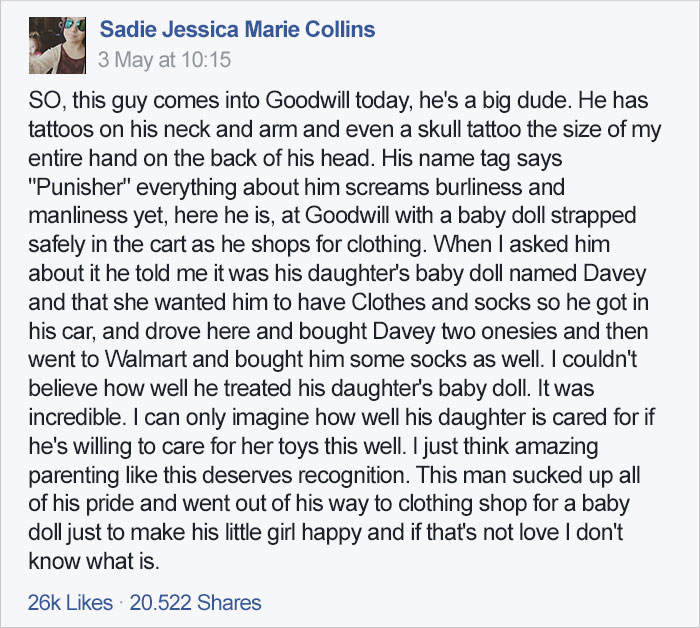
Task: View the 20.522 Shares list
Action: click(x=195, y=603)
